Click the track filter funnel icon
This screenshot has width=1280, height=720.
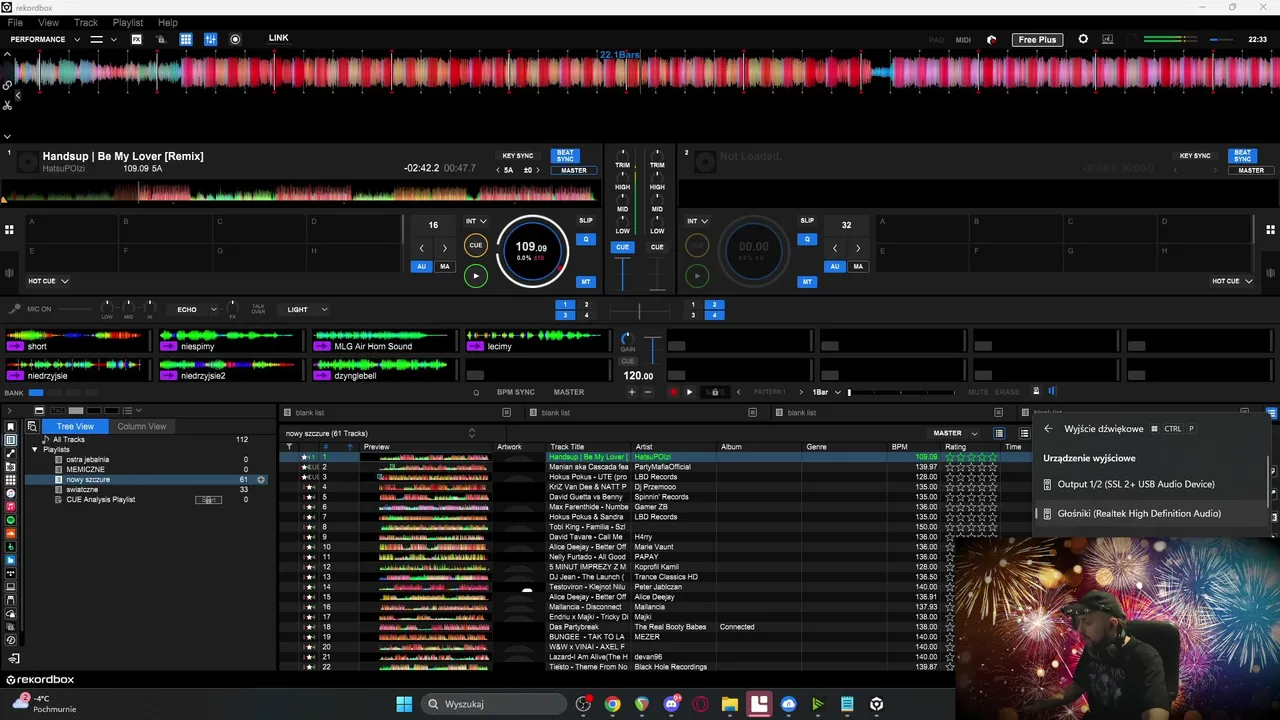tap(290, 447)
